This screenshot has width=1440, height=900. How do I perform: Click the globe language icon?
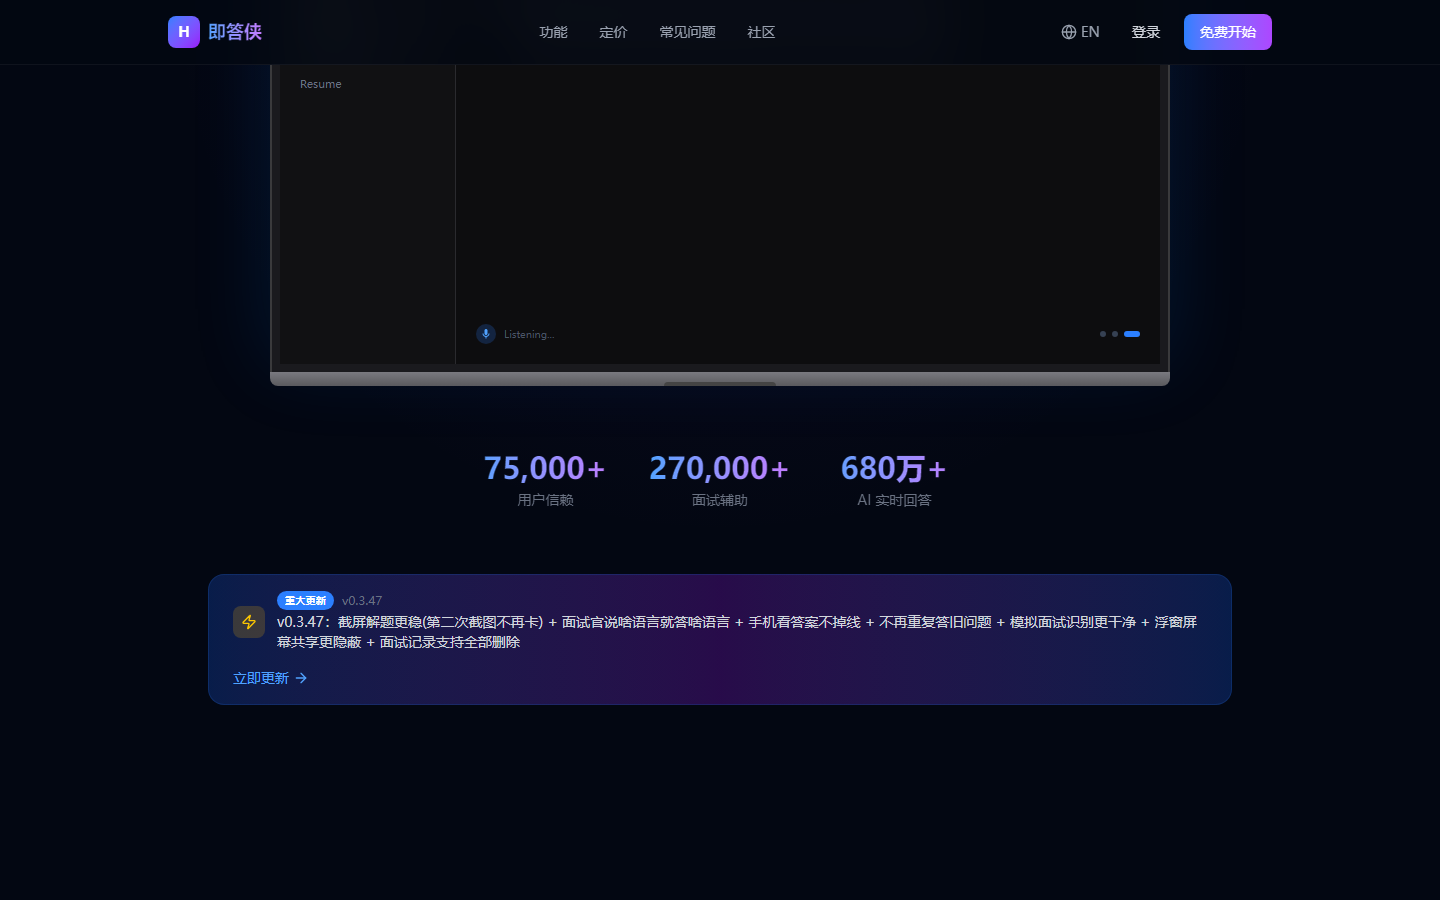pos(1069,32)
